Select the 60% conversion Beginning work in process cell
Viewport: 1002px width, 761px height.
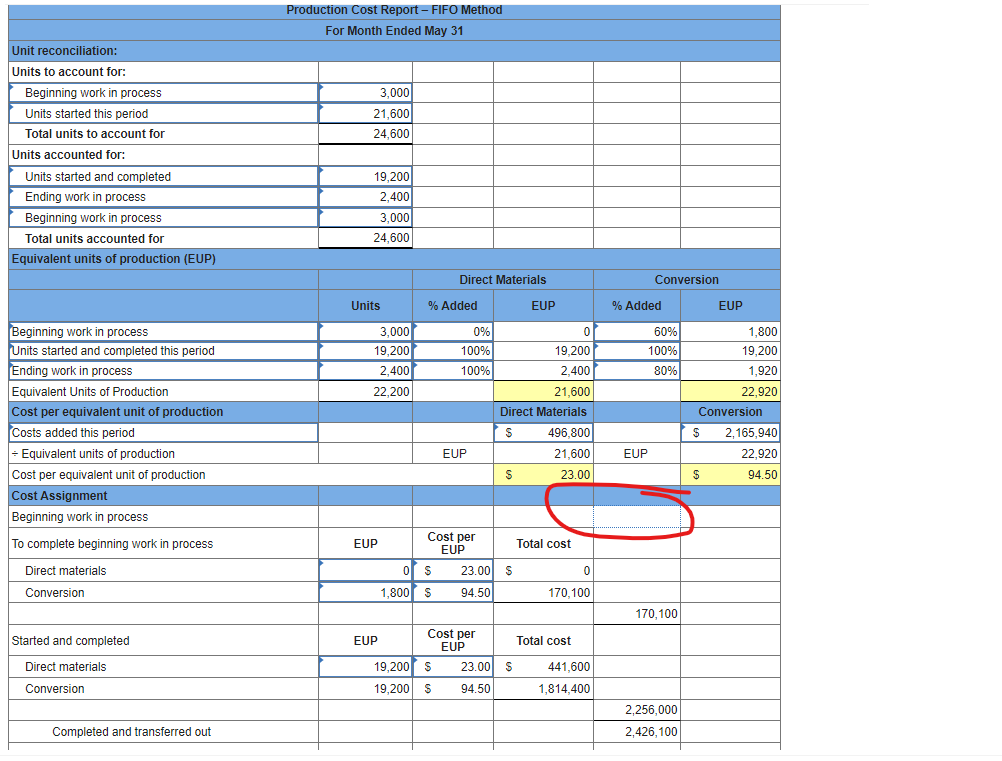click(636, 332)
